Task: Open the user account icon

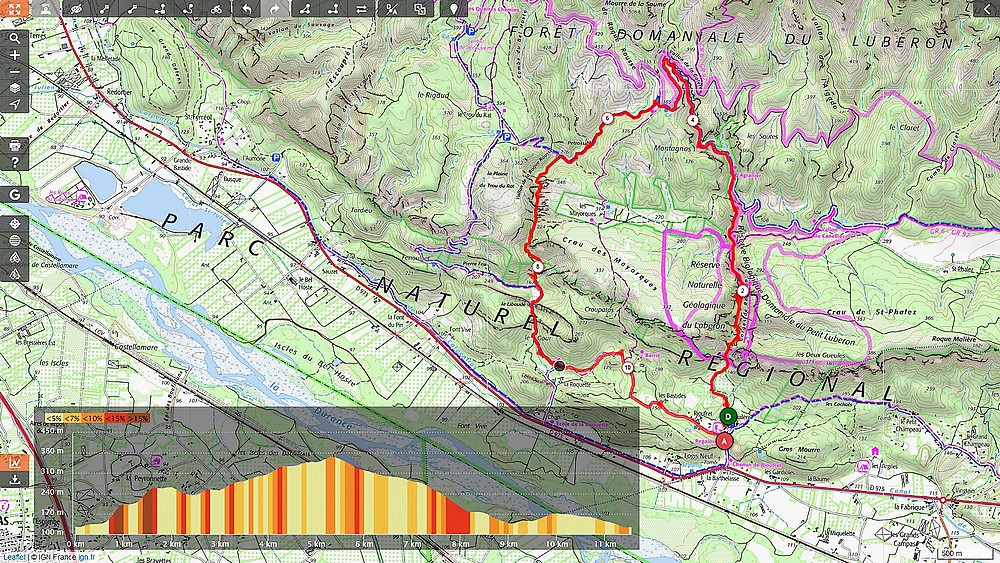Action: coord(45,8)
